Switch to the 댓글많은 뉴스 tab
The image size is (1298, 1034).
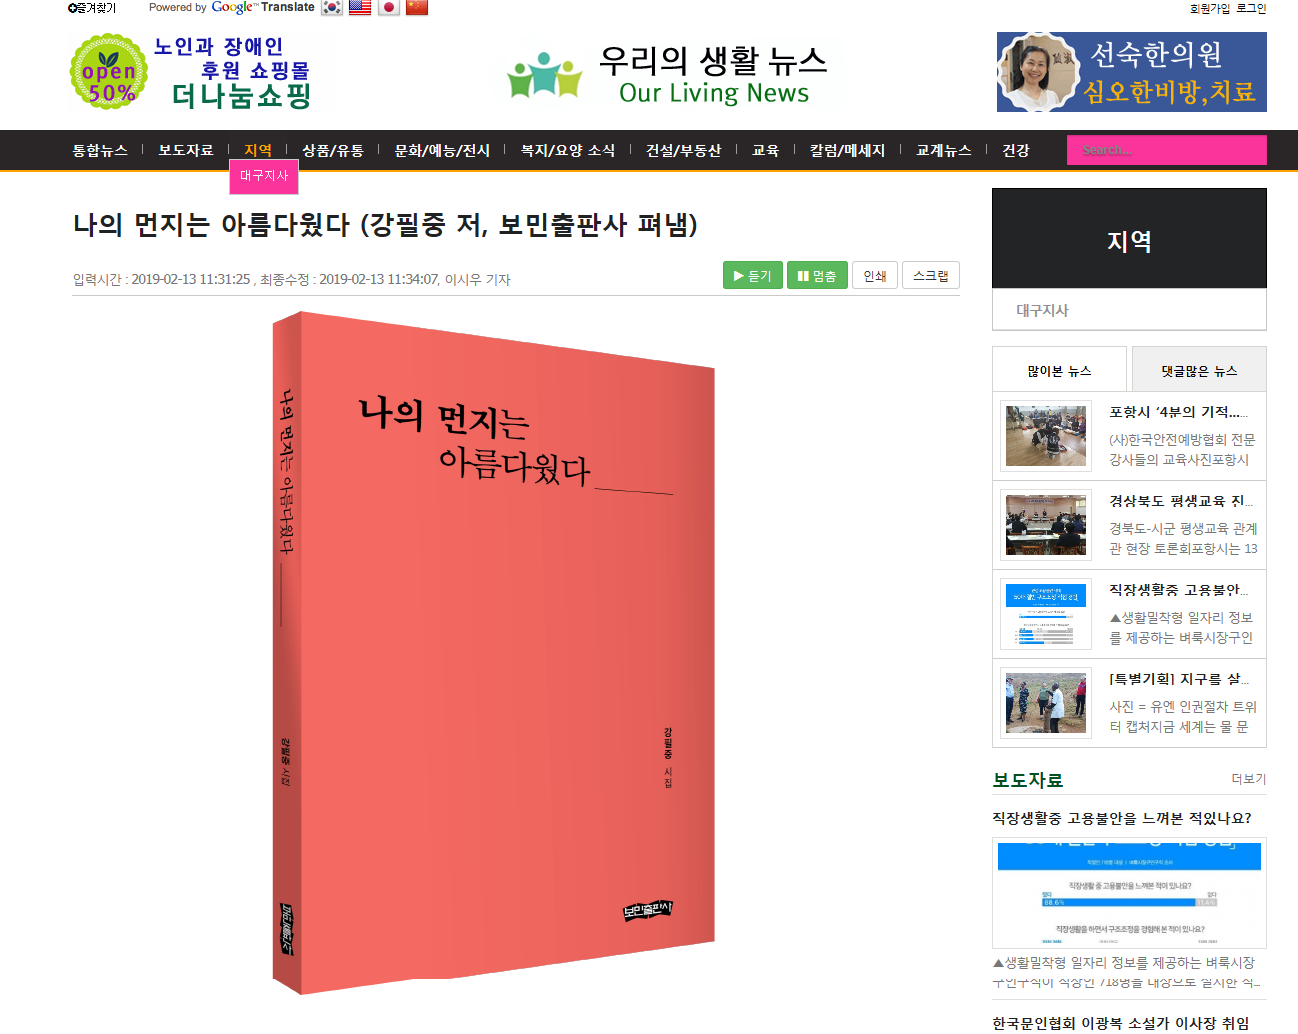point(1199,370)
